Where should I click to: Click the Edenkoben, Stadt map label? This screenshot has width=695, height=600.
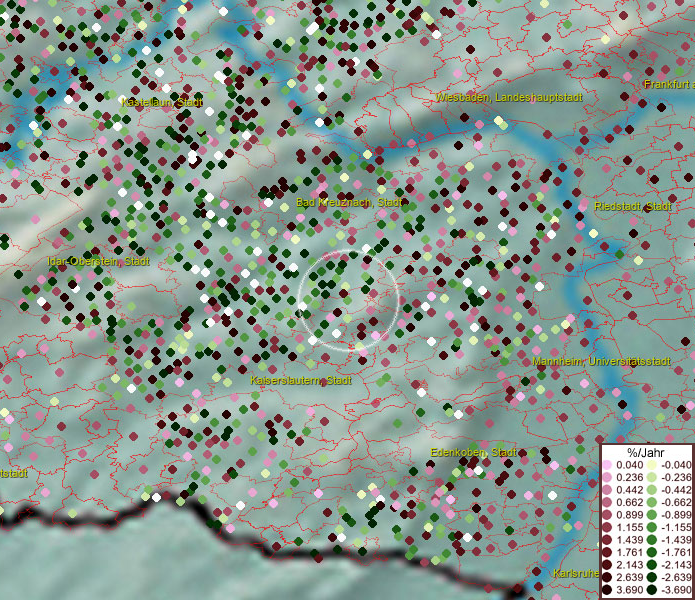(x=473, y=452)
